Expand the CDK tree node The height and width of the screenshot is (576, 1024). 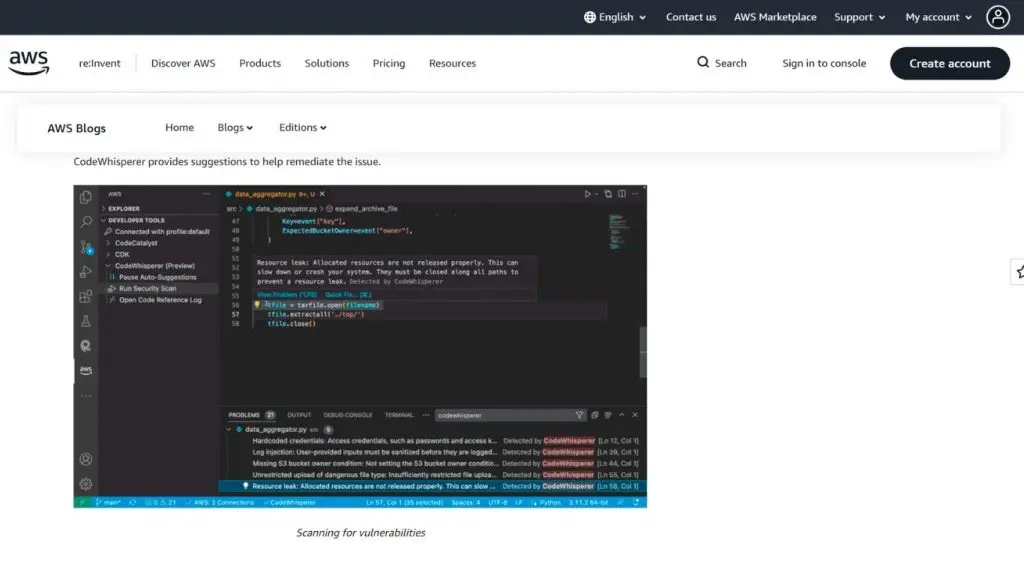click(x=108, y=255)
